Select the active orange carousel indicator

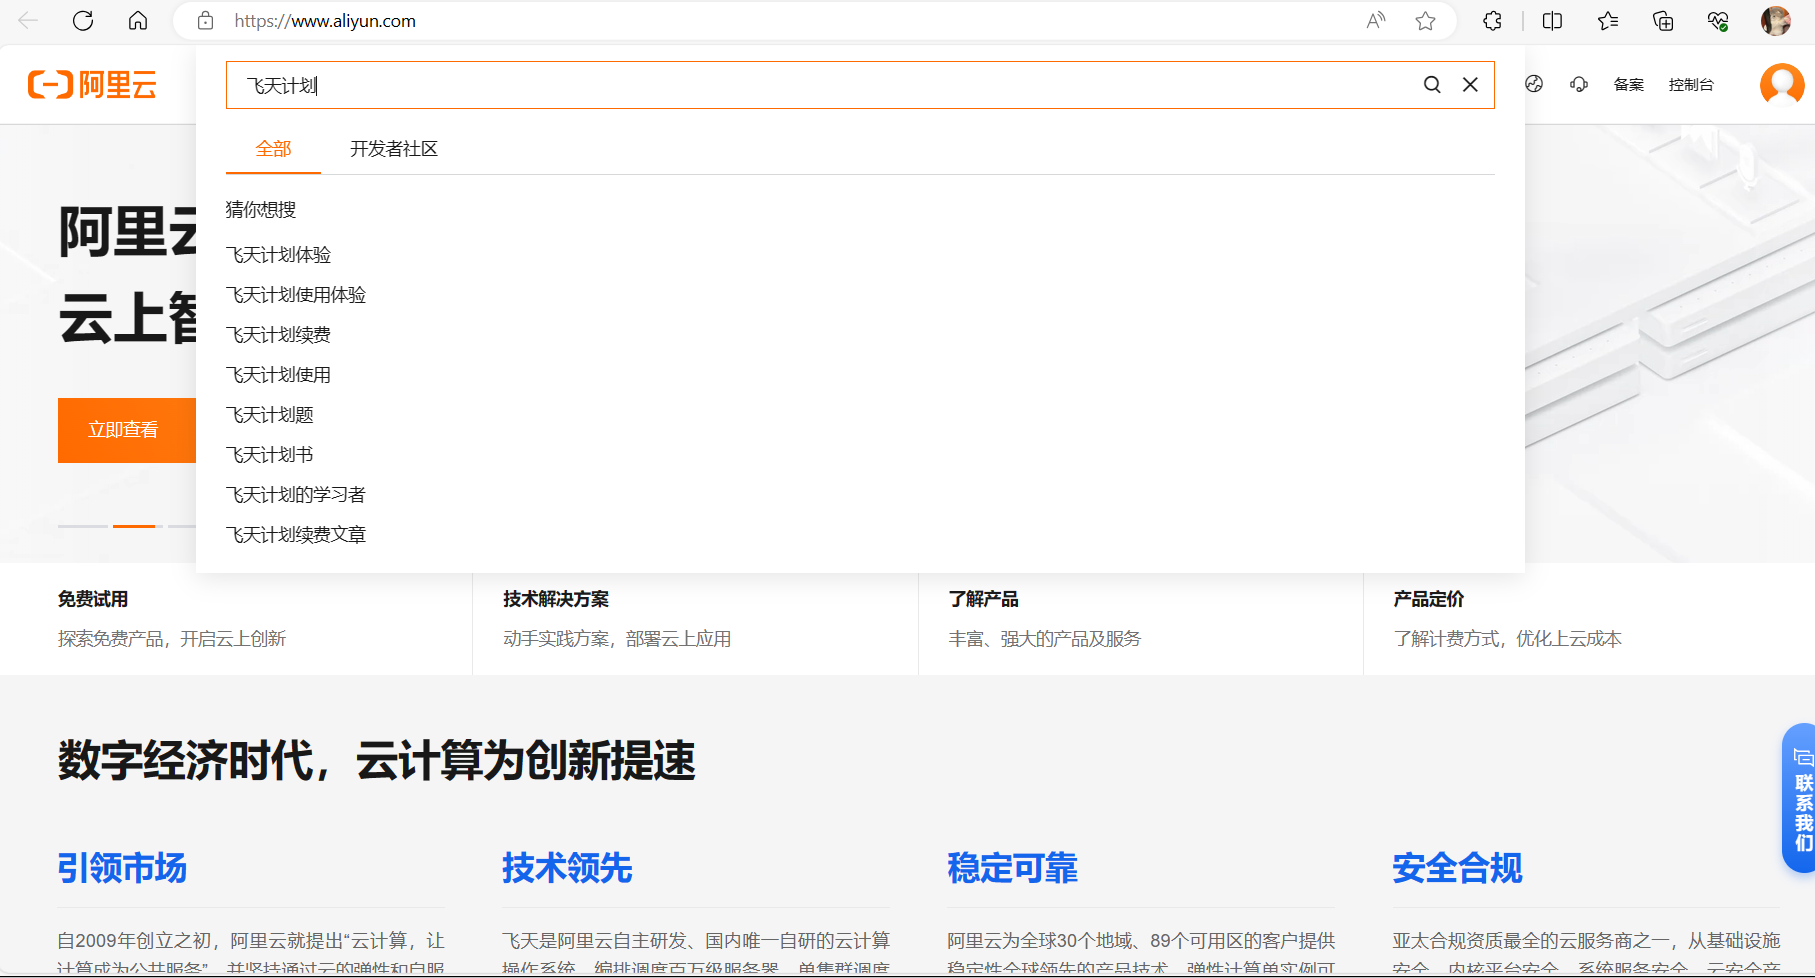pos(134,526)
